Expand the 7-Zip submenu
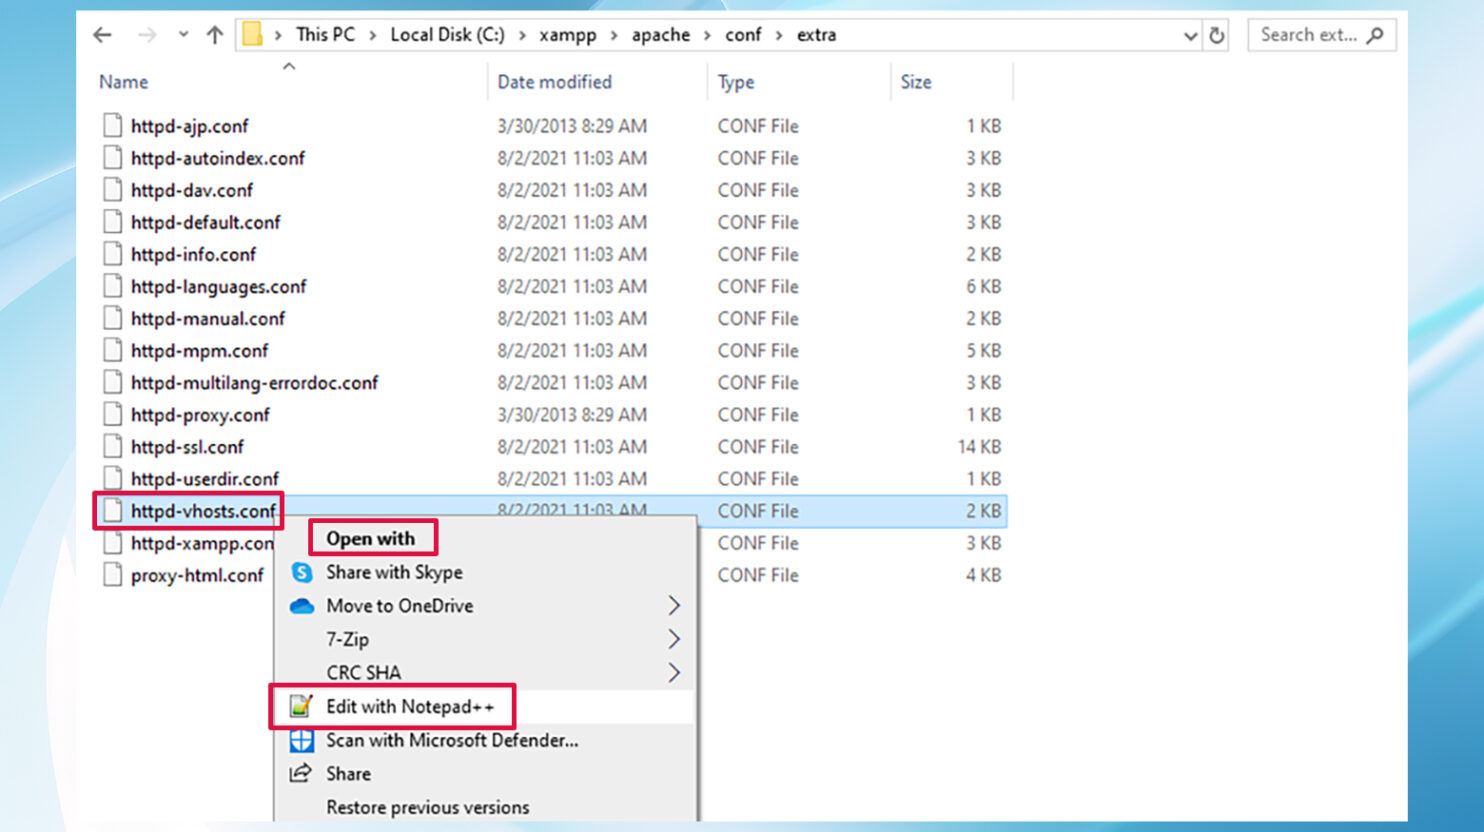Image resolution: width=1484 pixels, height=832 pixels. pos(674,639)
